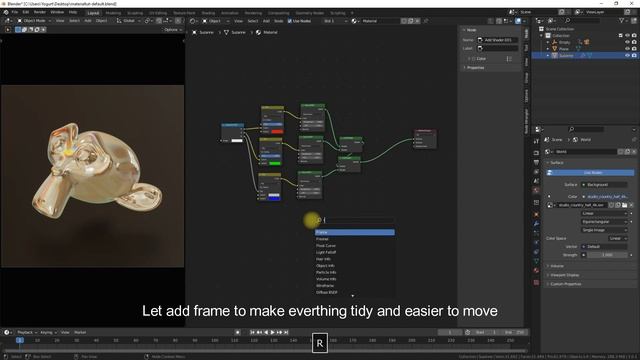
Task: Toggle visibility eye for Plane in the outliner
Action: pyautogui.click(x=627, y=49)
